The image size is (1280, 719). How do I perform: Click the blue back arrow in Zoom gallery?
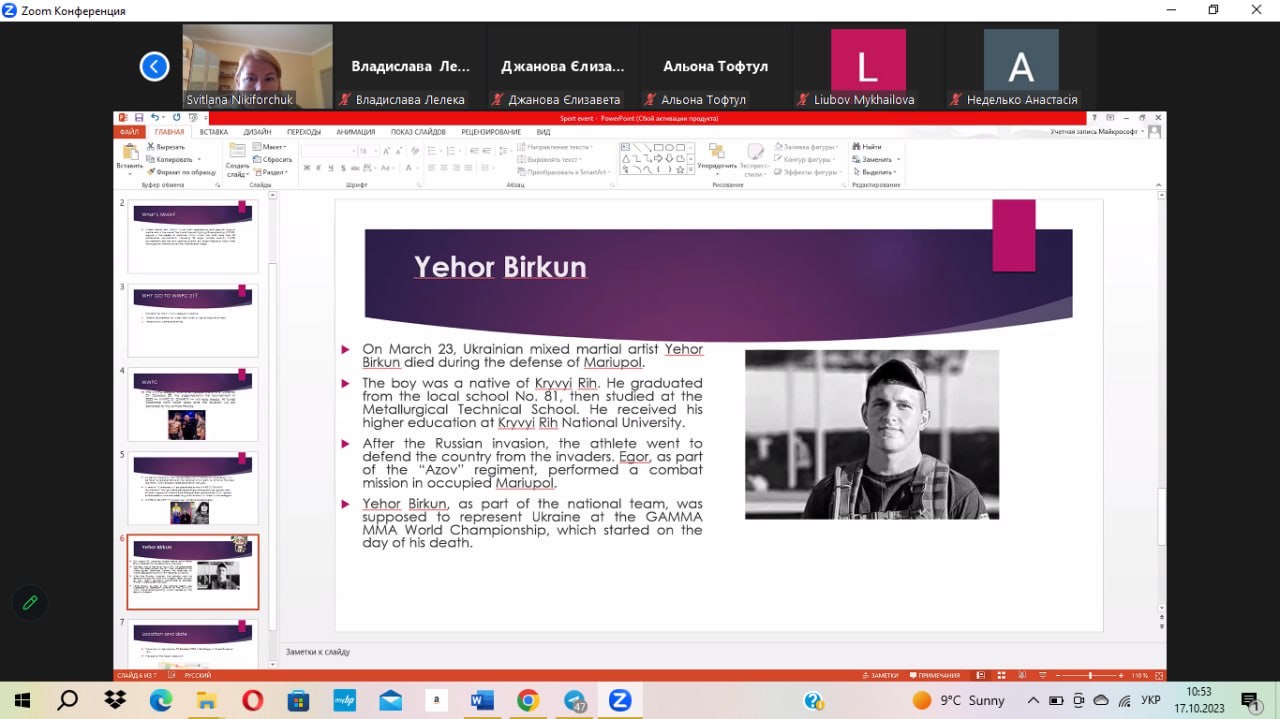[154, 67]
